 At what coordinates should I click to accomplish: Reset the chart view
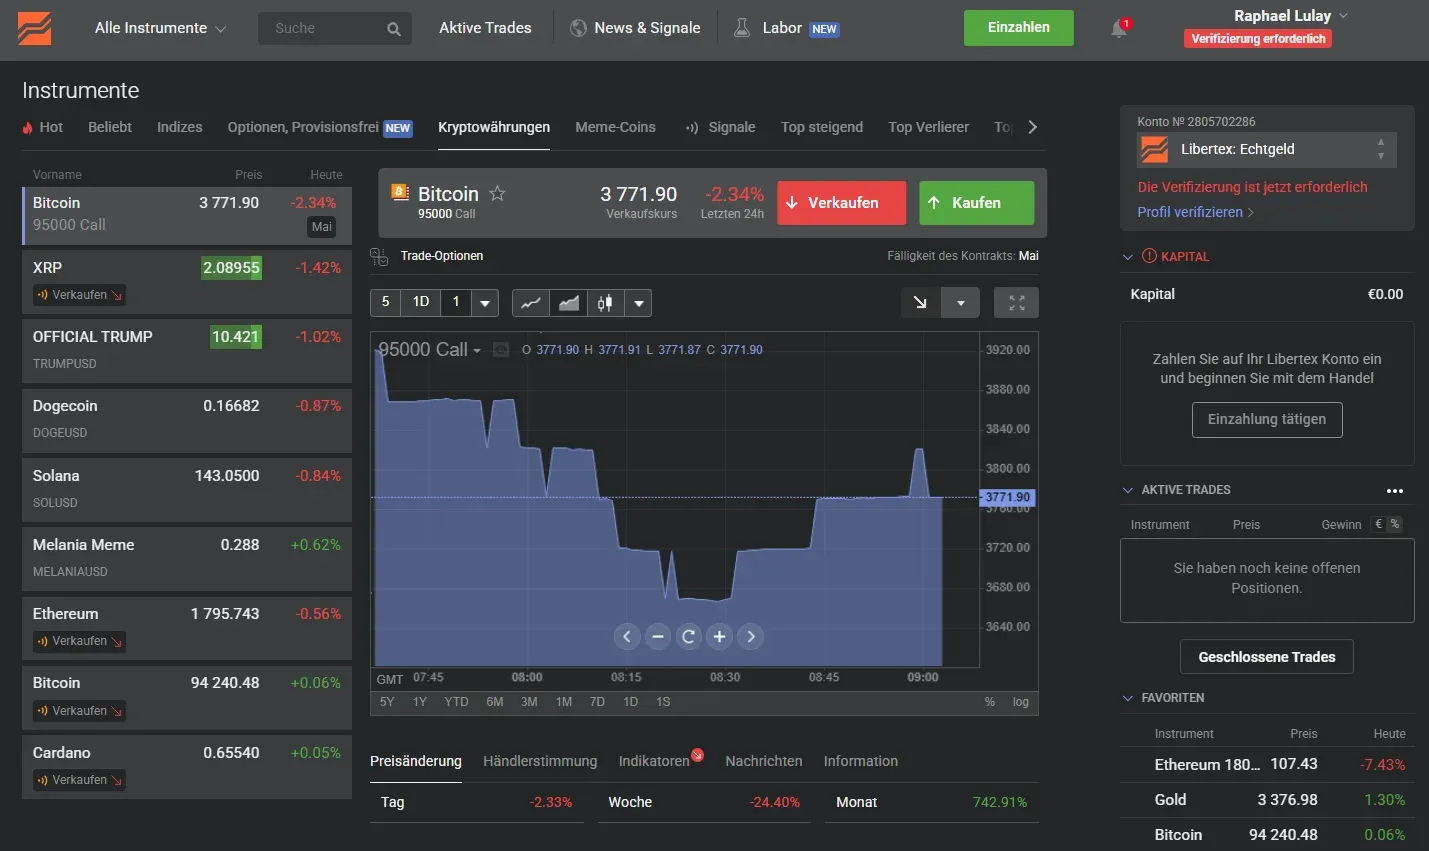click(689, 636)
